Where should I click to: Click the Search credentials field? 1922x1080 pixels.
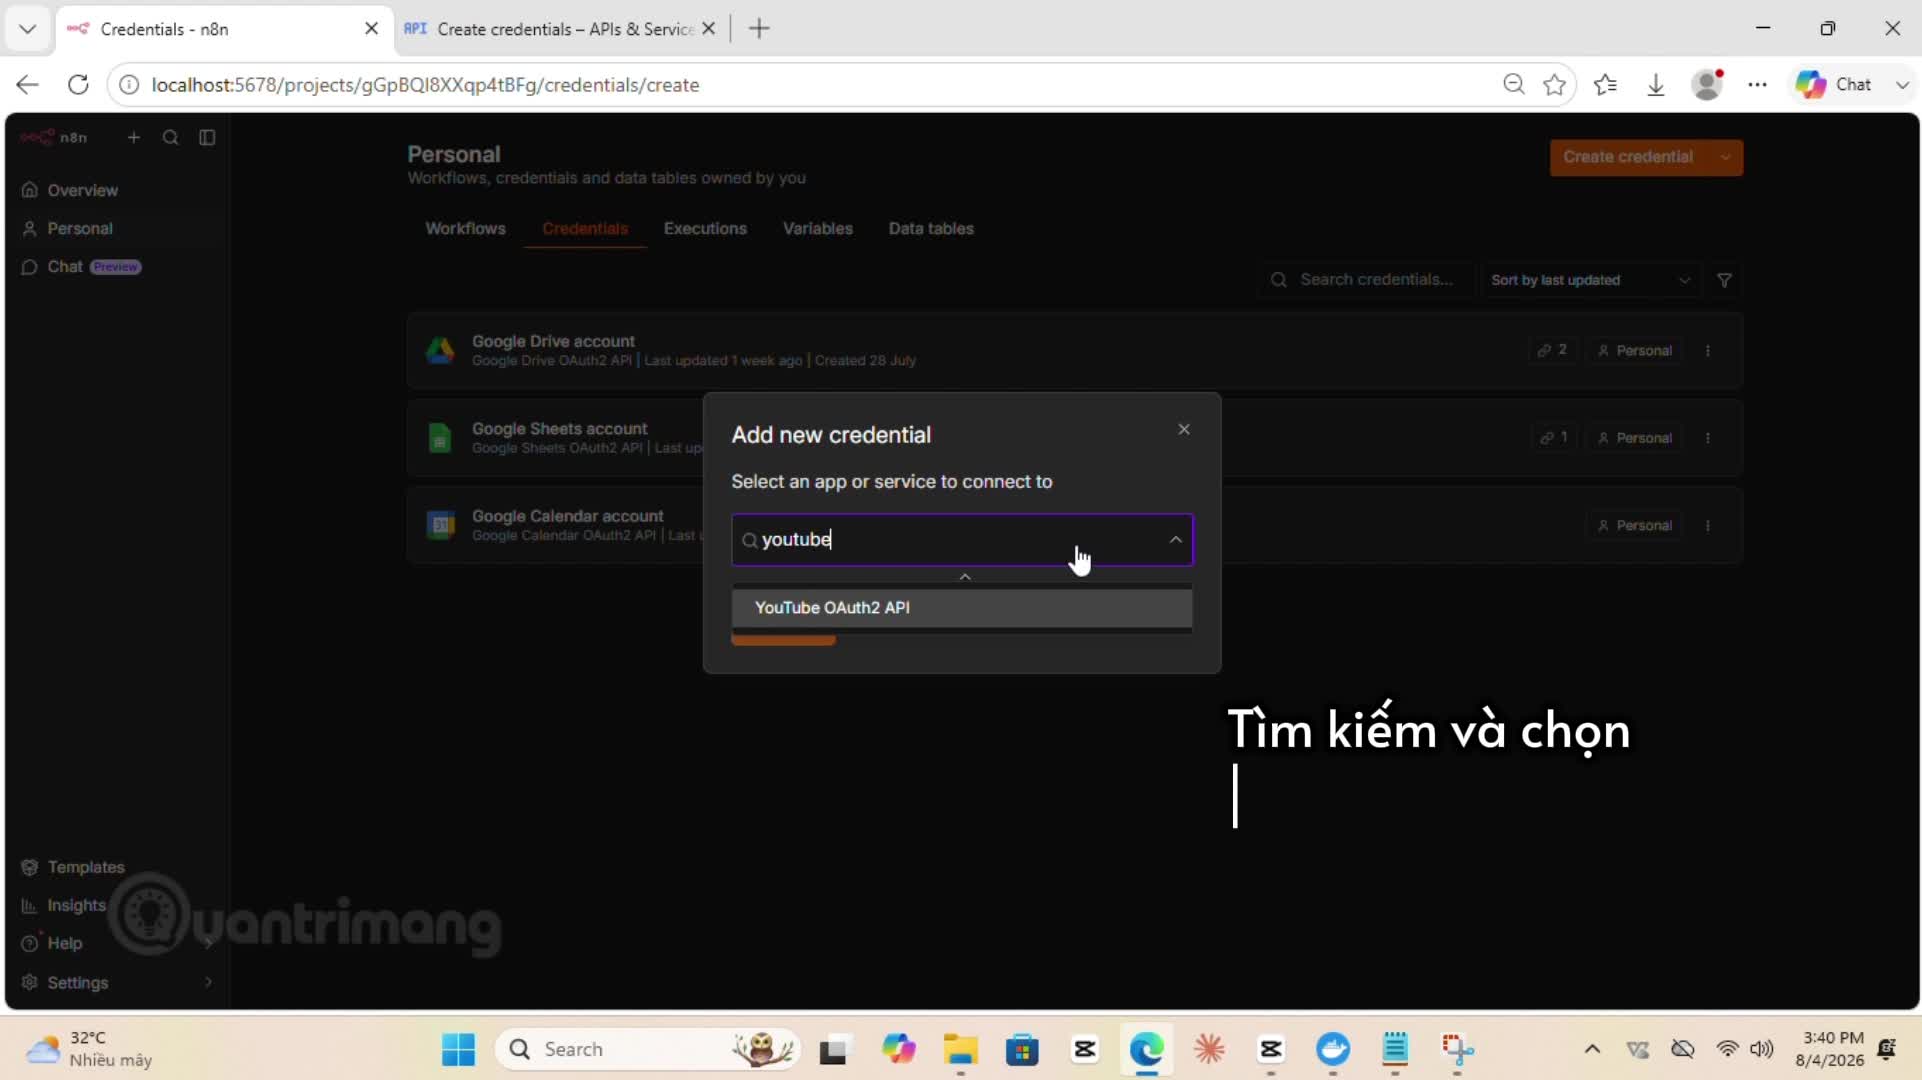(1366, 280)
